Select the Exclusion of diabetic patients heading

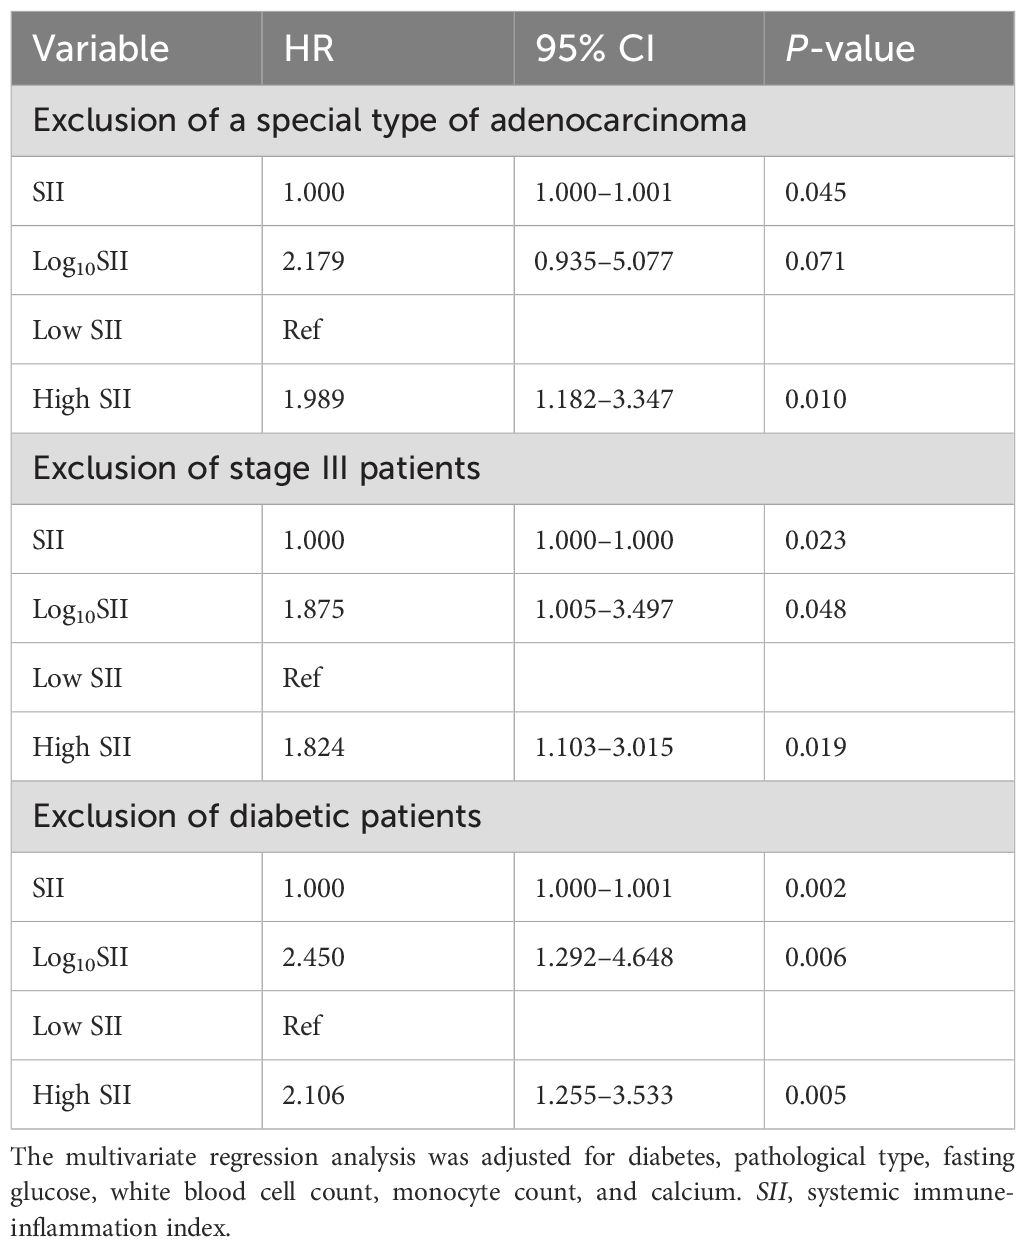(257, 816)
